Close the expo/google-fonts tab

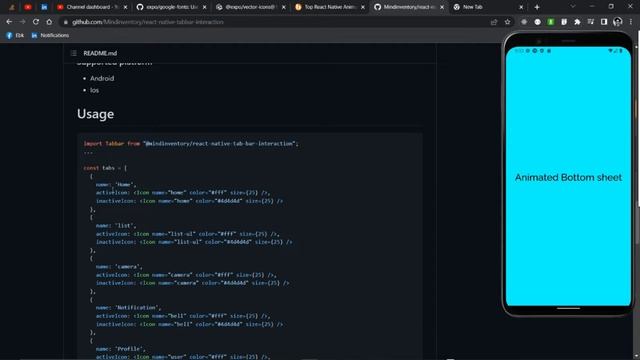pos(204,7)
